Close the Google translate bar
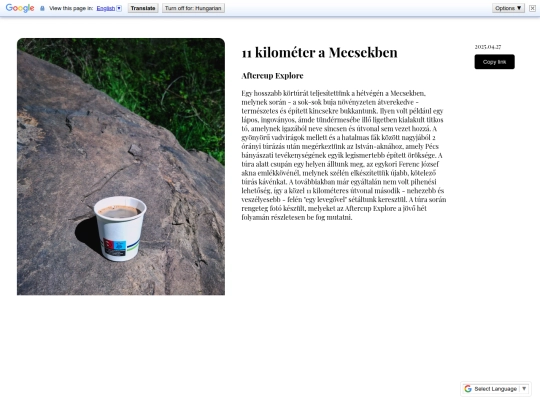This screenshot has width=540, height=405. [x=532, y=8]
